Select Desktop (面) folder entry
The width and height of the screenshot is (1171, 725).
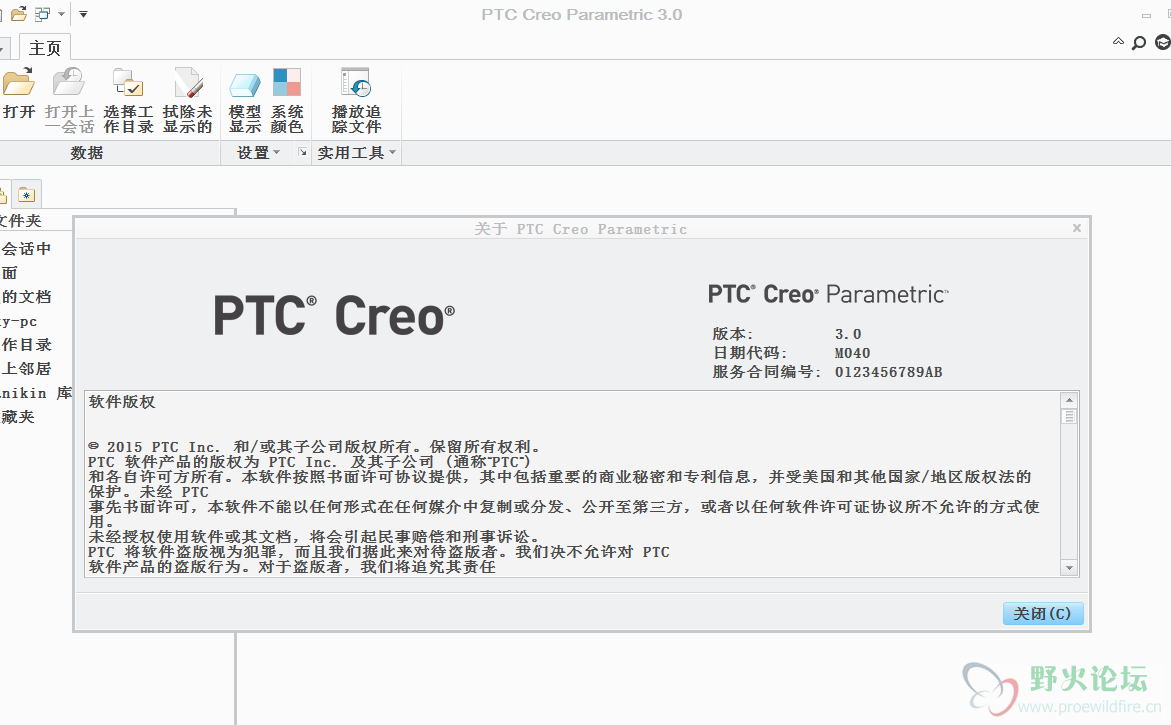(9, 273)
